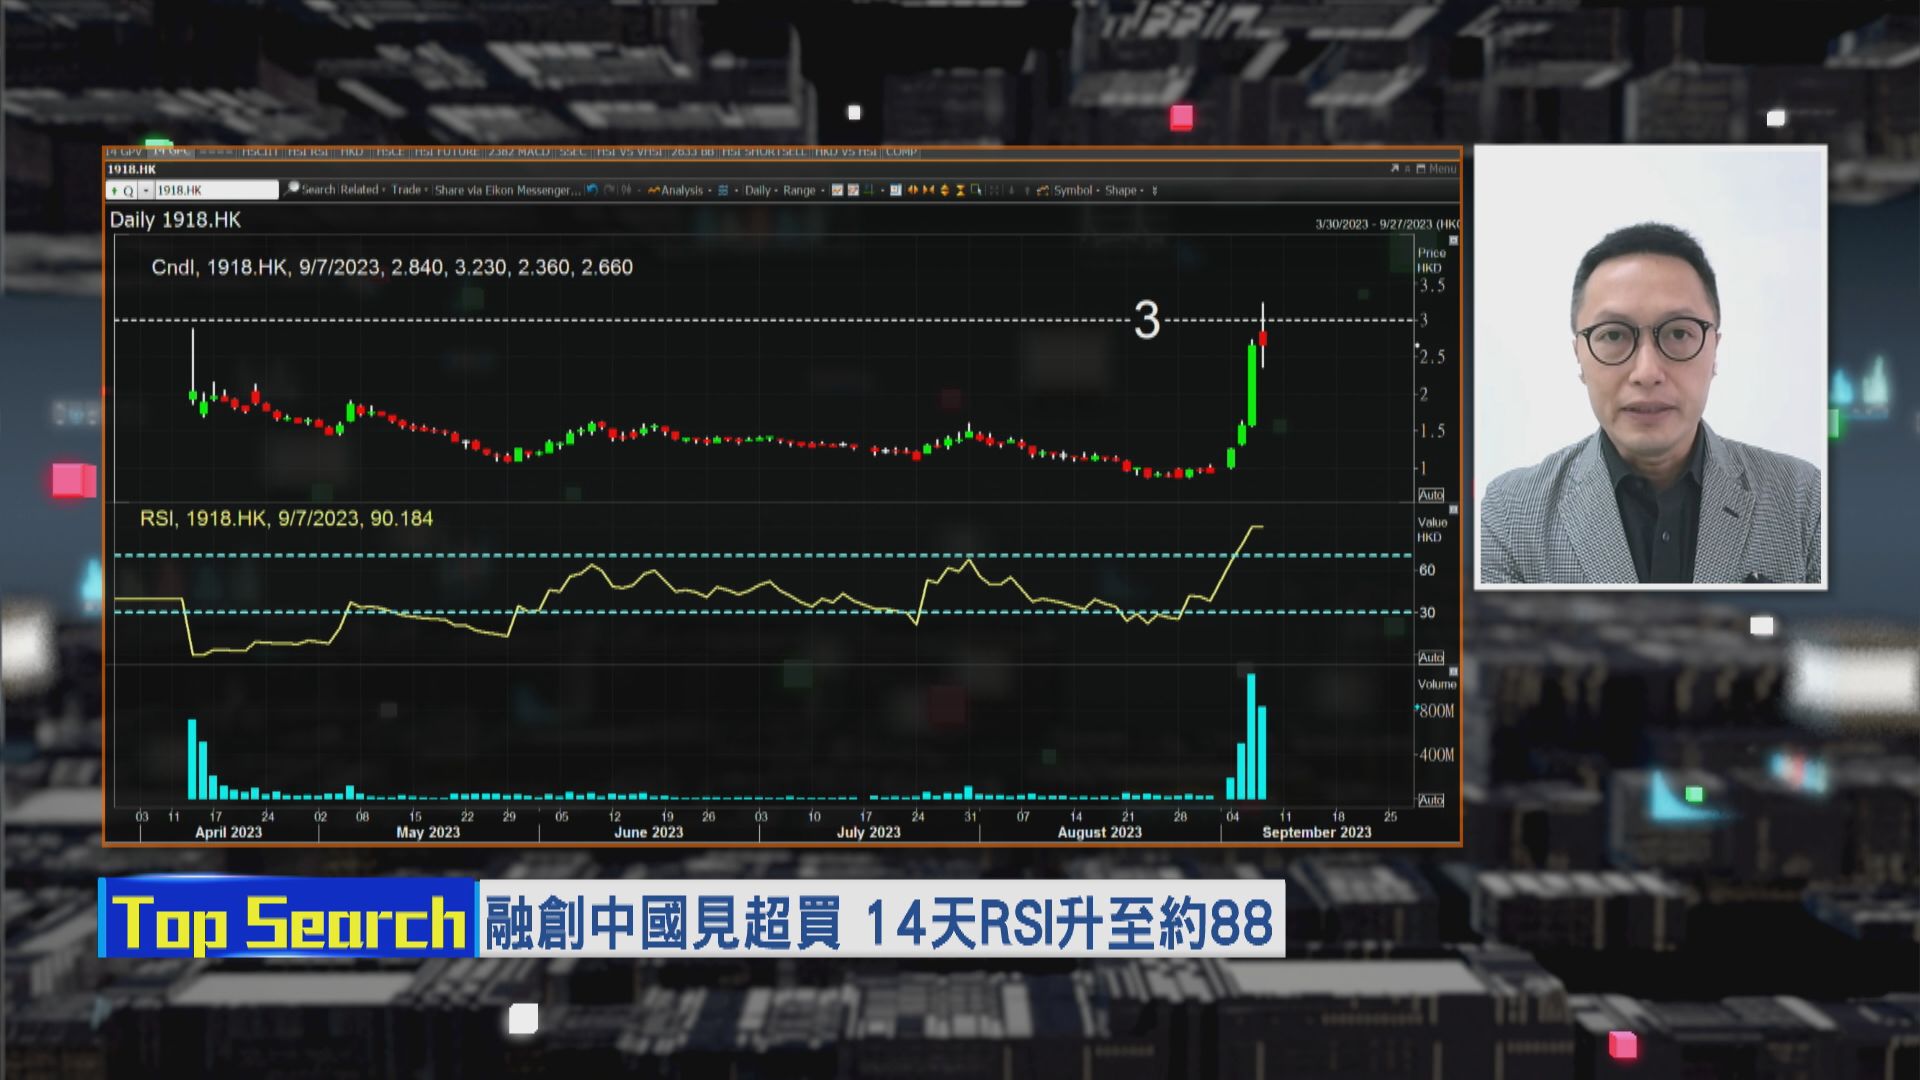Toggle Auto scaling for the RSI pane
Image resolution: width=1920 pixels, height=1080 pixels.
point(1432,656)
